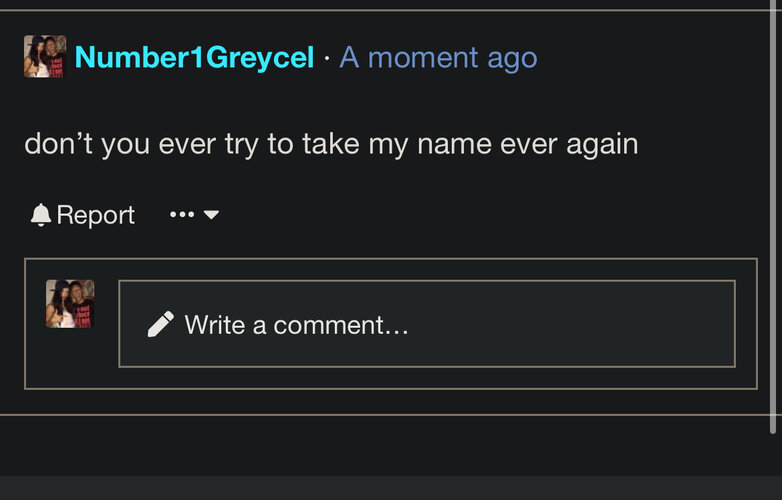Expand the down caret next to the dots
This screenshot has height=500, width=782.
[x=211, y=215]
